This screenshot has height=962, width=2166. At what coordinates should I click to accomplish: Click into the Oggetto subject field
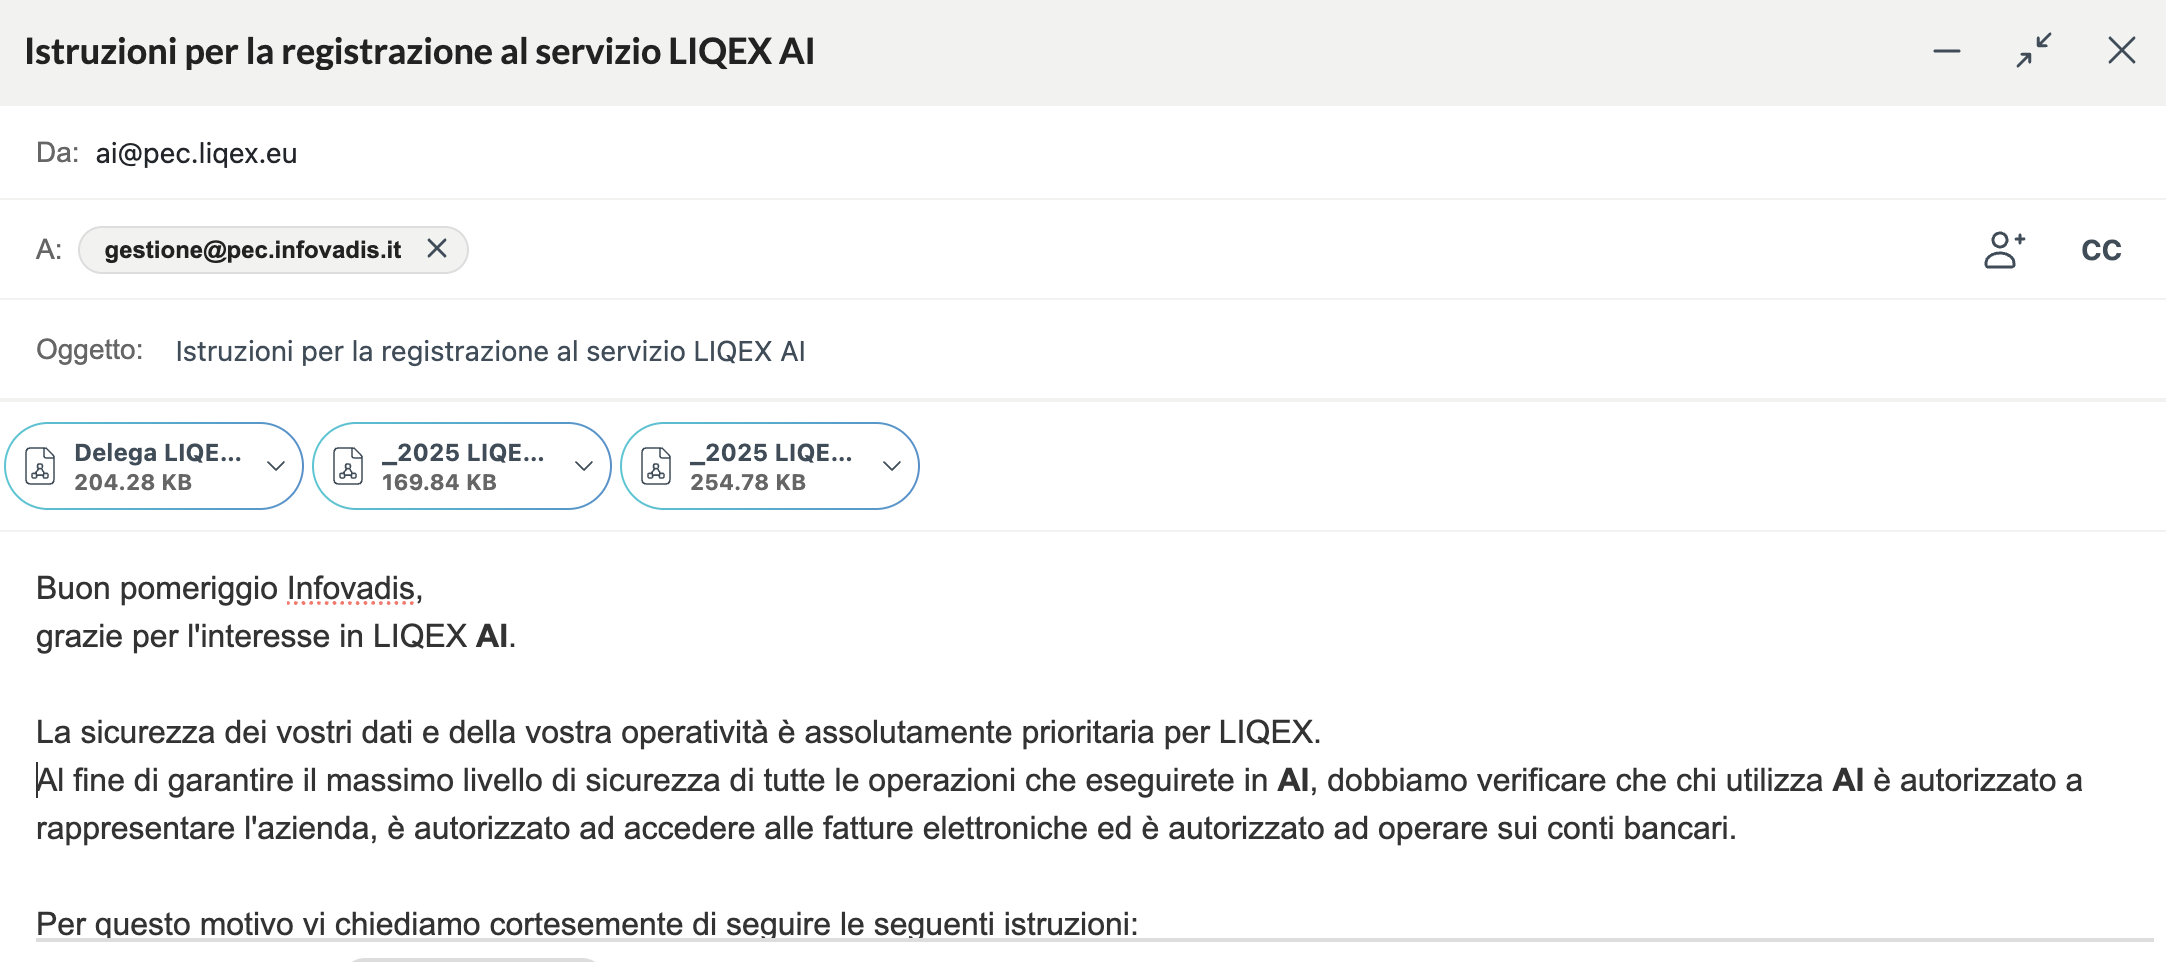490,351
